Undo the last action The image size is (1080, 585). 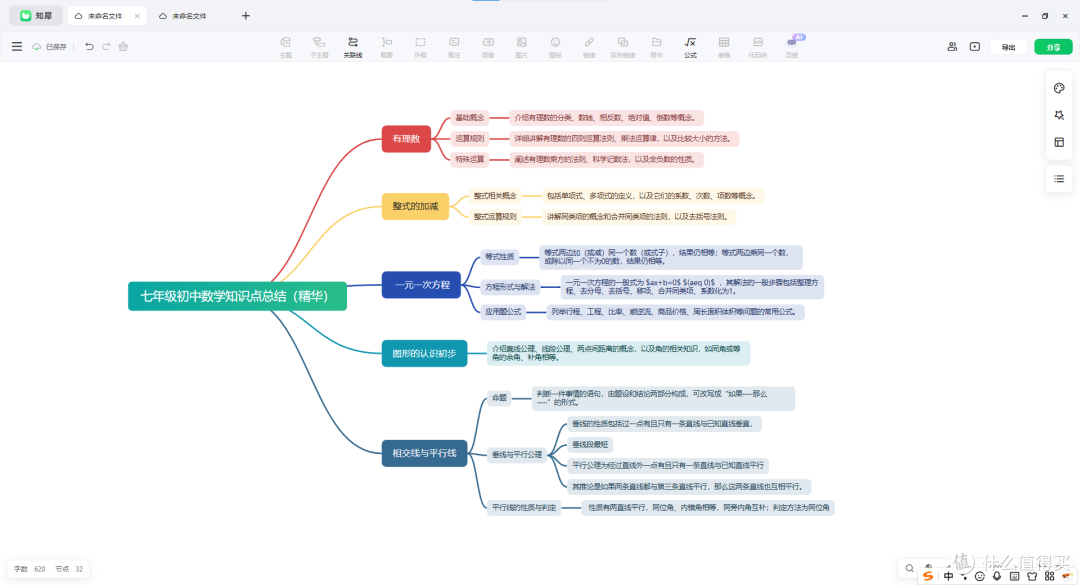89,46
